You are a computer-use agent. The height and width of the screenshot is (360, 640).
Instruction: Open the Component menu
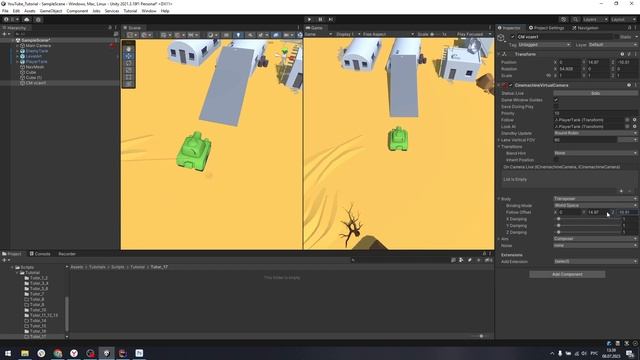pyautogui.click(x=77, y=11)
